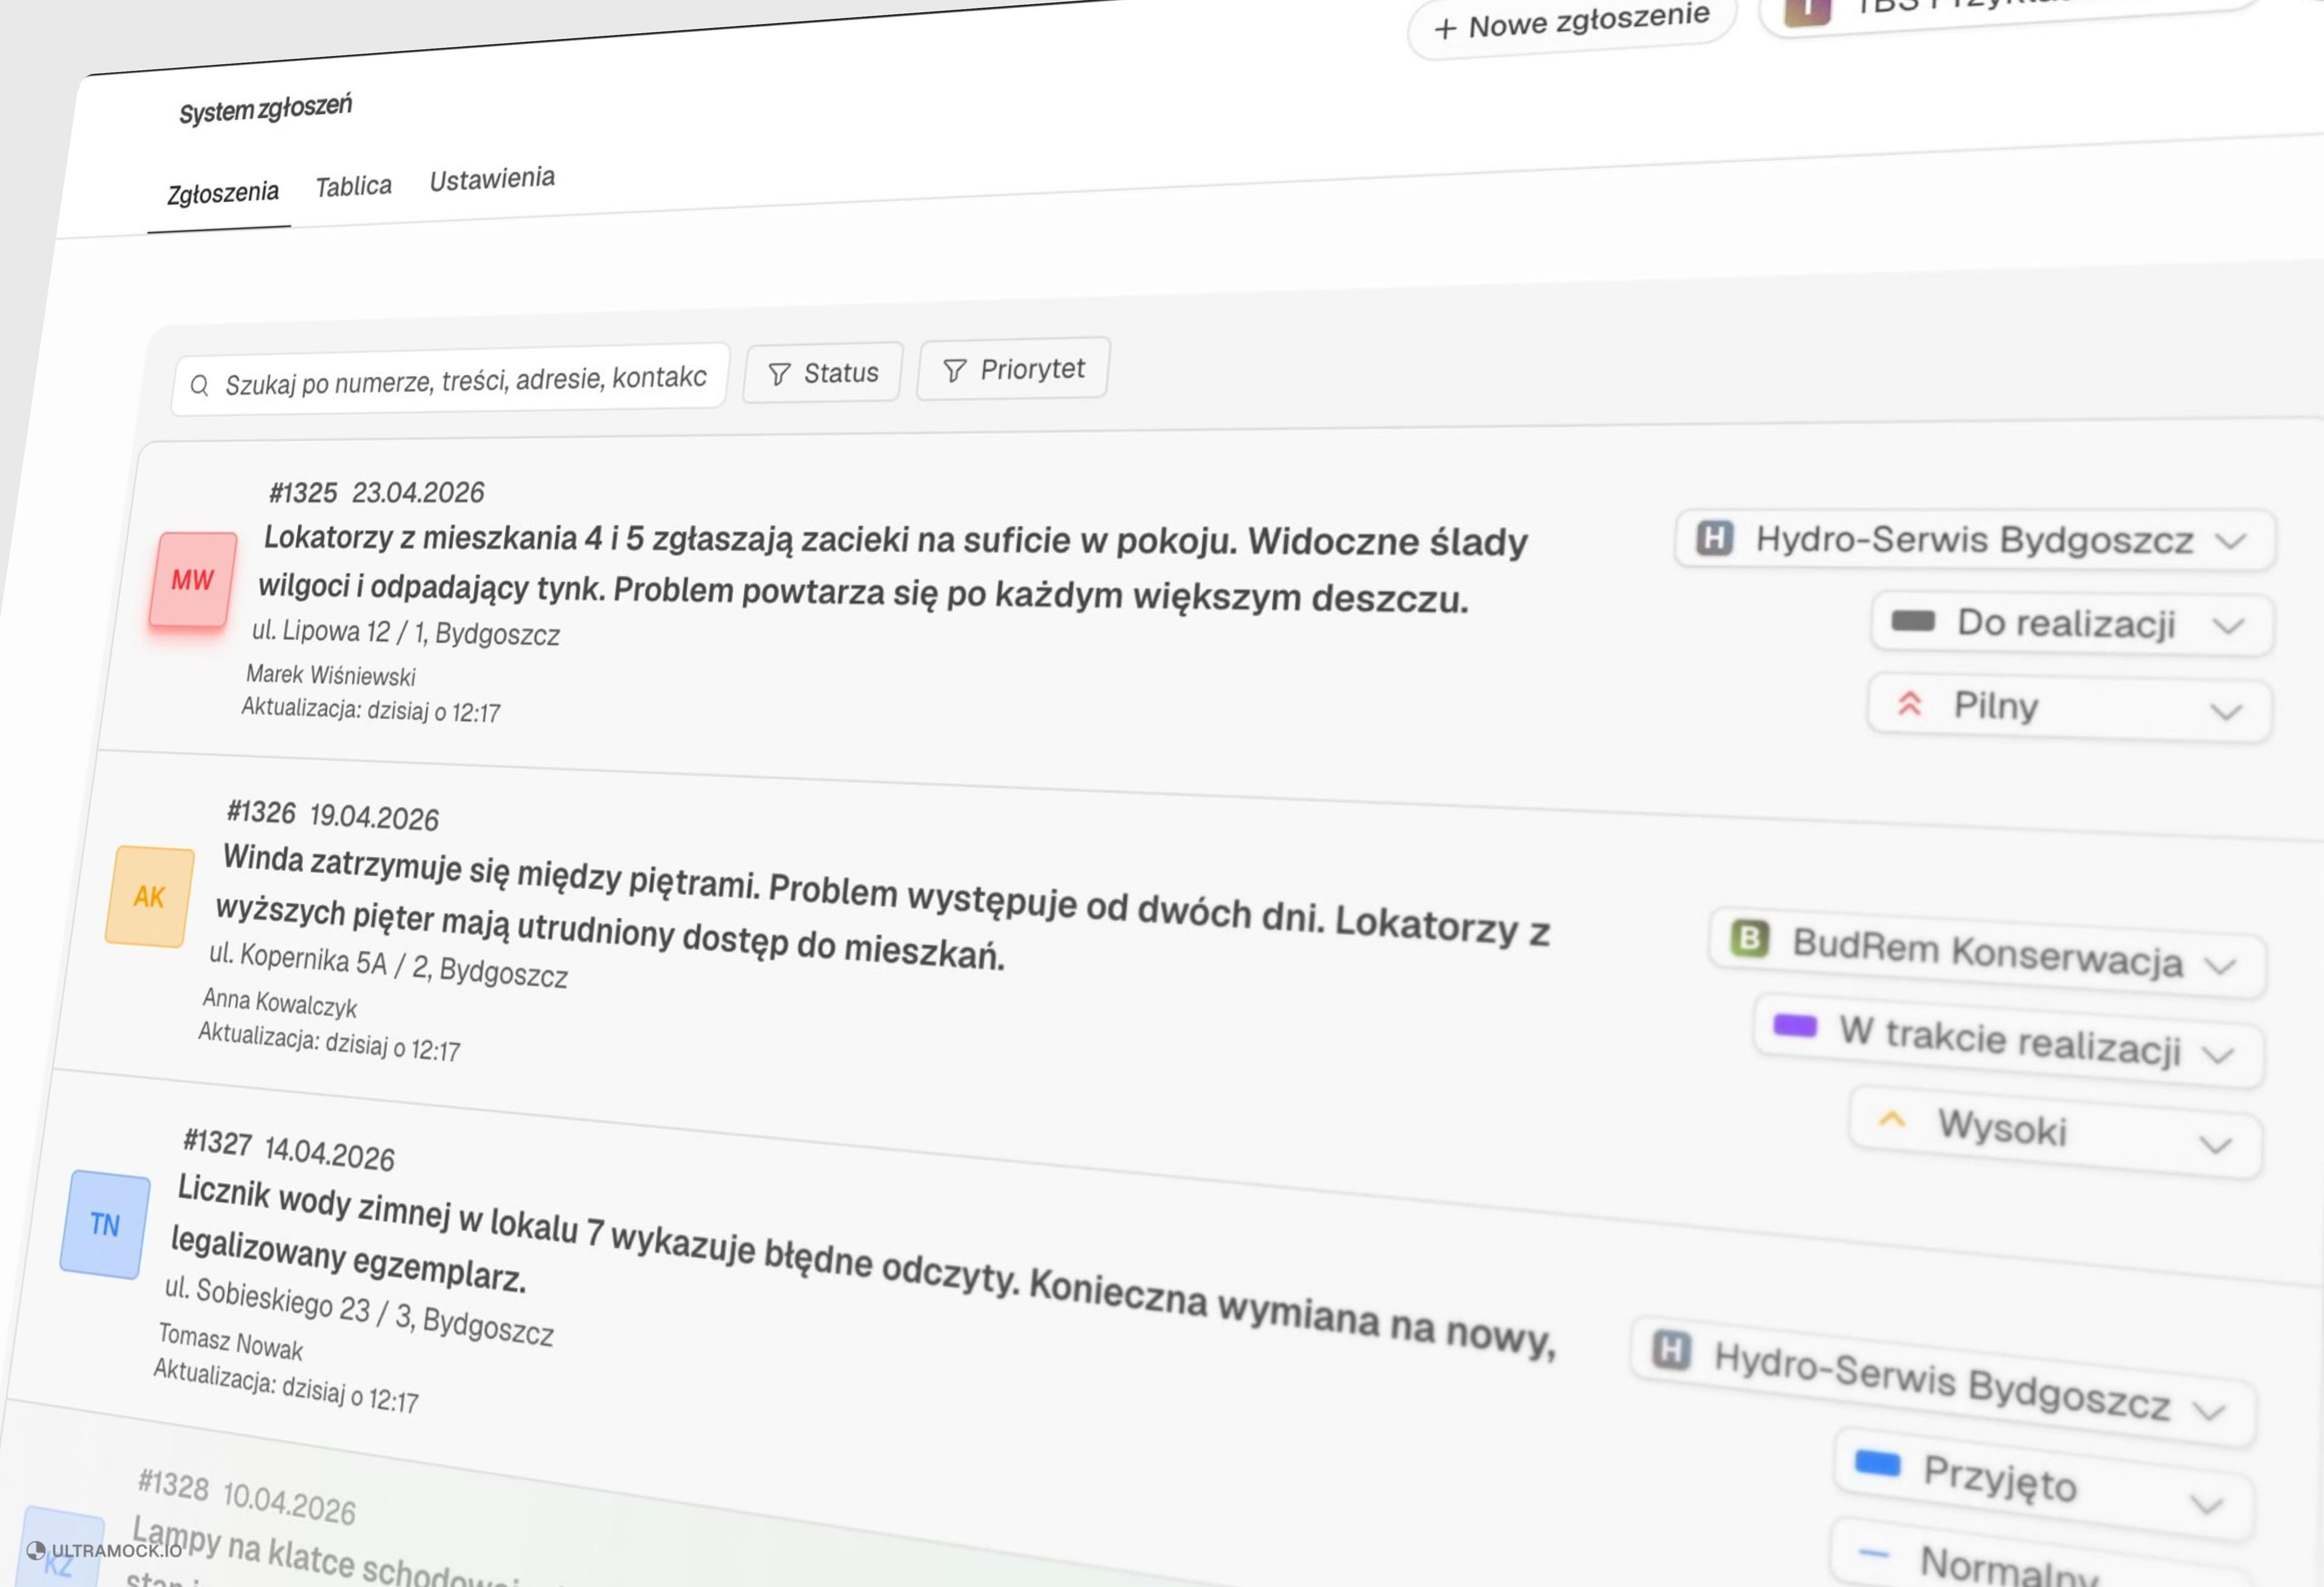Click the plus icon in Nowe zgłoszenie
This screenshot has width=2324, height=1587.
1444,29
